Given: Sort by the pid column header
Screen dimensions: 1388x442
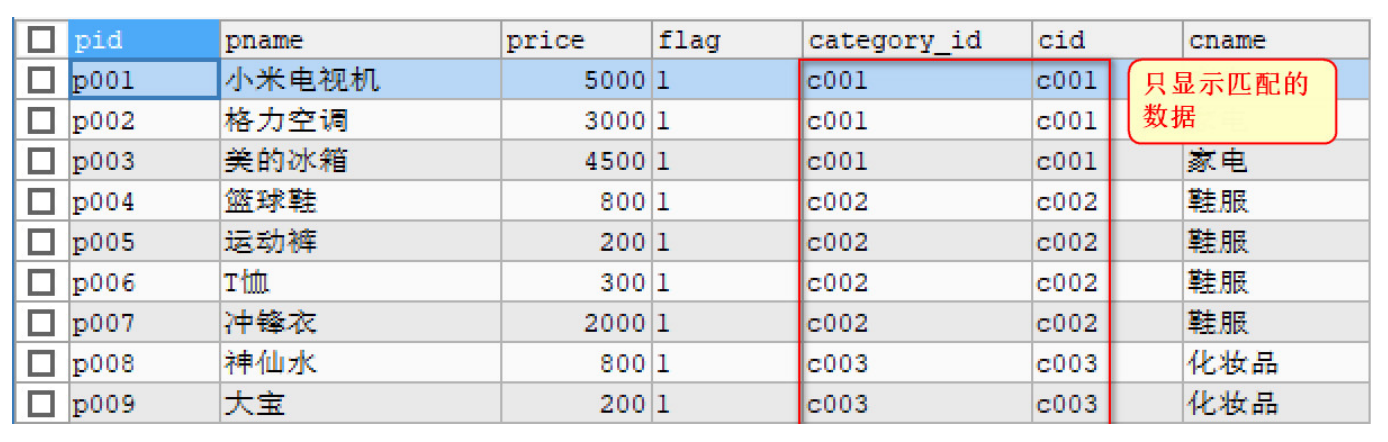Looking at the screenshot, I should coord(144,40).
